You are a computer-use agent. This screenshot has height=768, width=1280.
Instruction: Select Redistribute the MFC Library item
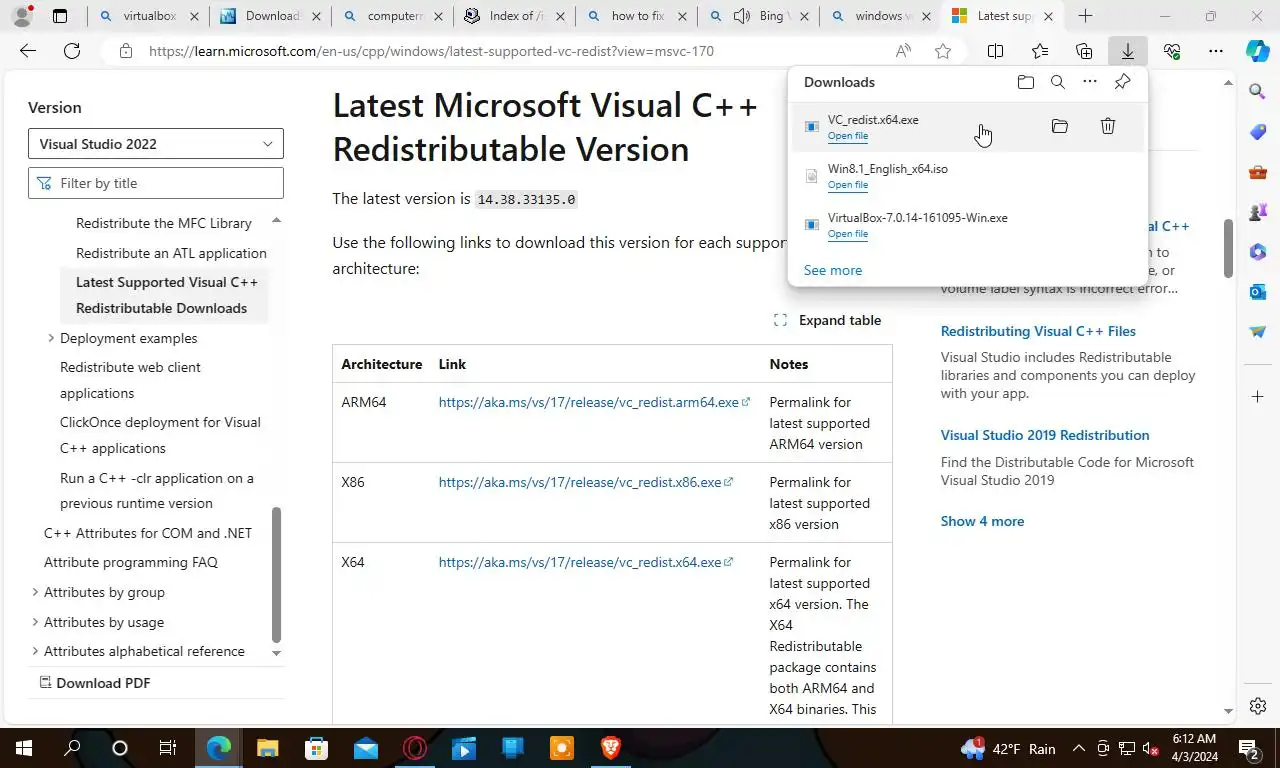click(164, 223)
